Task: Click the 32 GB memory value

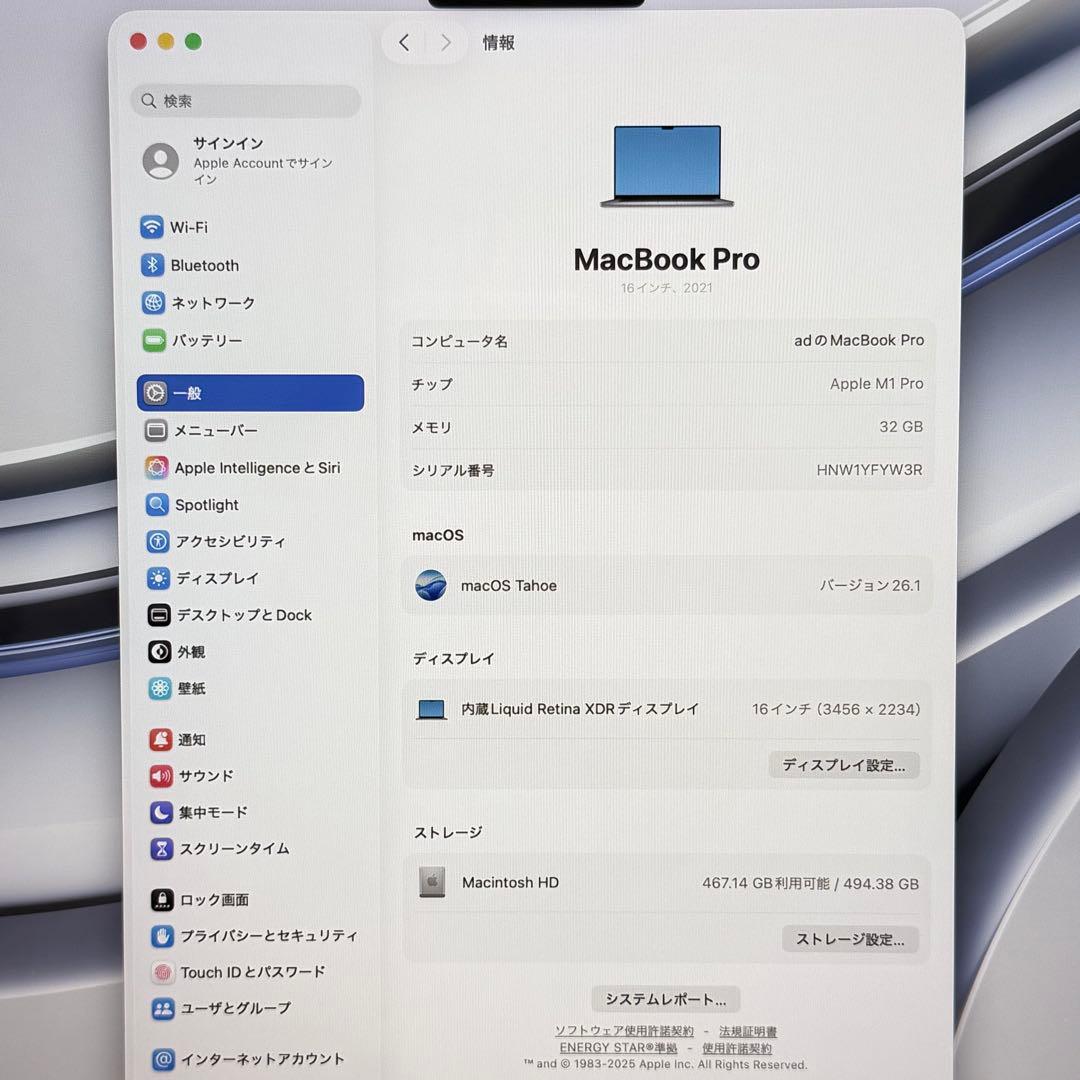Action: pyautogui.click(x=901, y=427)
